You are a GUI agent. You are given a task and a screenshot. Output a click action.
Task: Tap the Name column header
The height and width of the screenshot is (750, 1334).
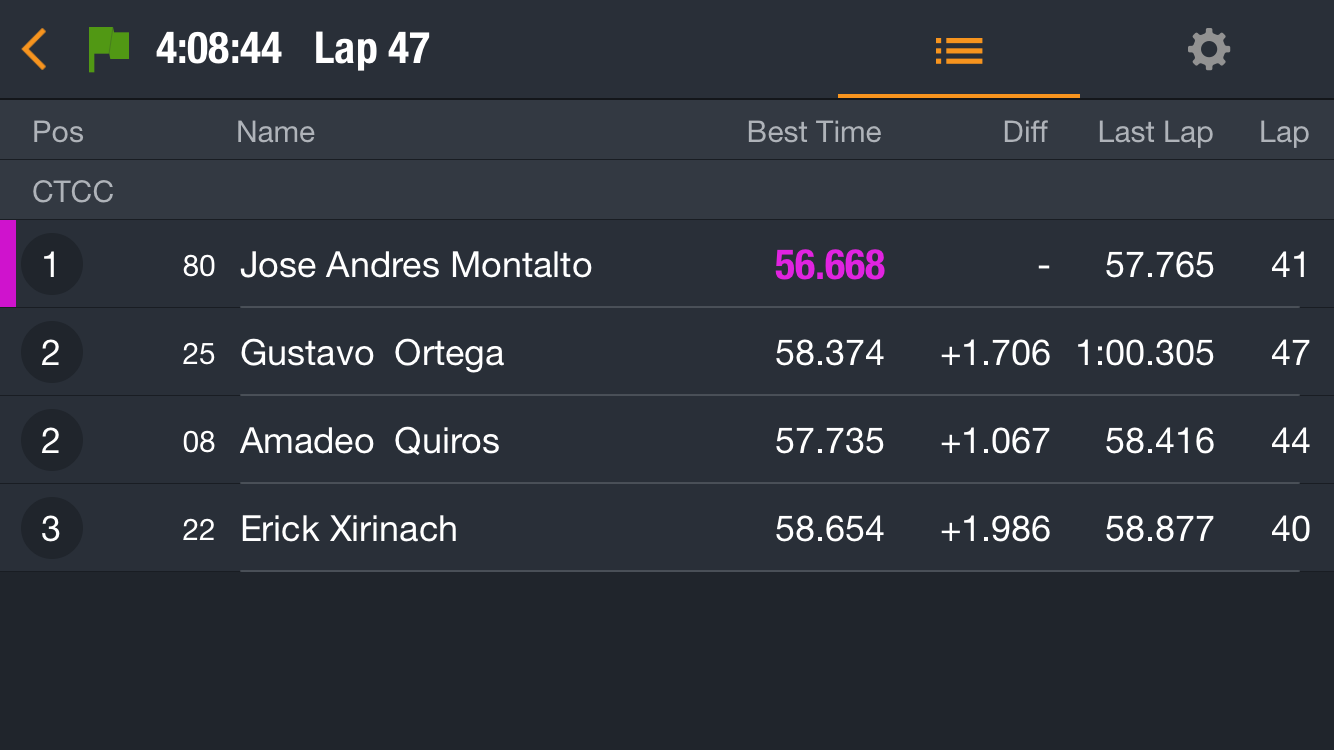pos(275,132)
